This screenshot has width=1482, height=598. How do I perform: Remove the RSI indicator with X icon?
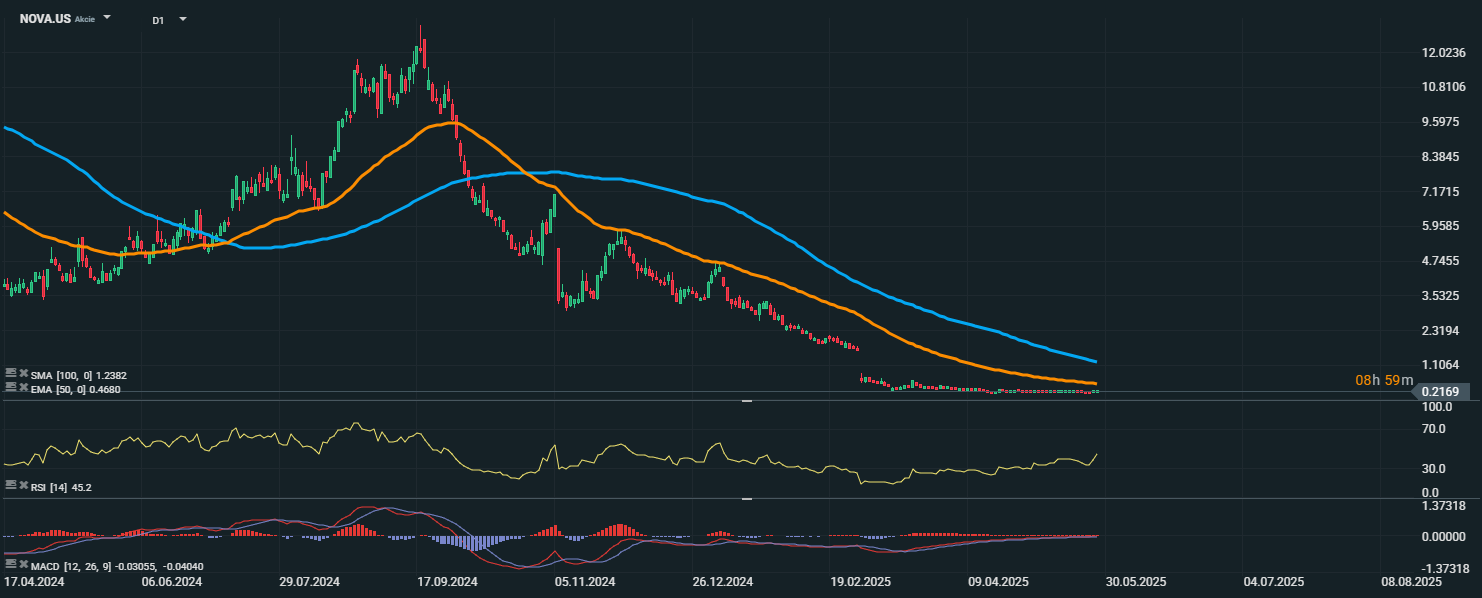23,485
